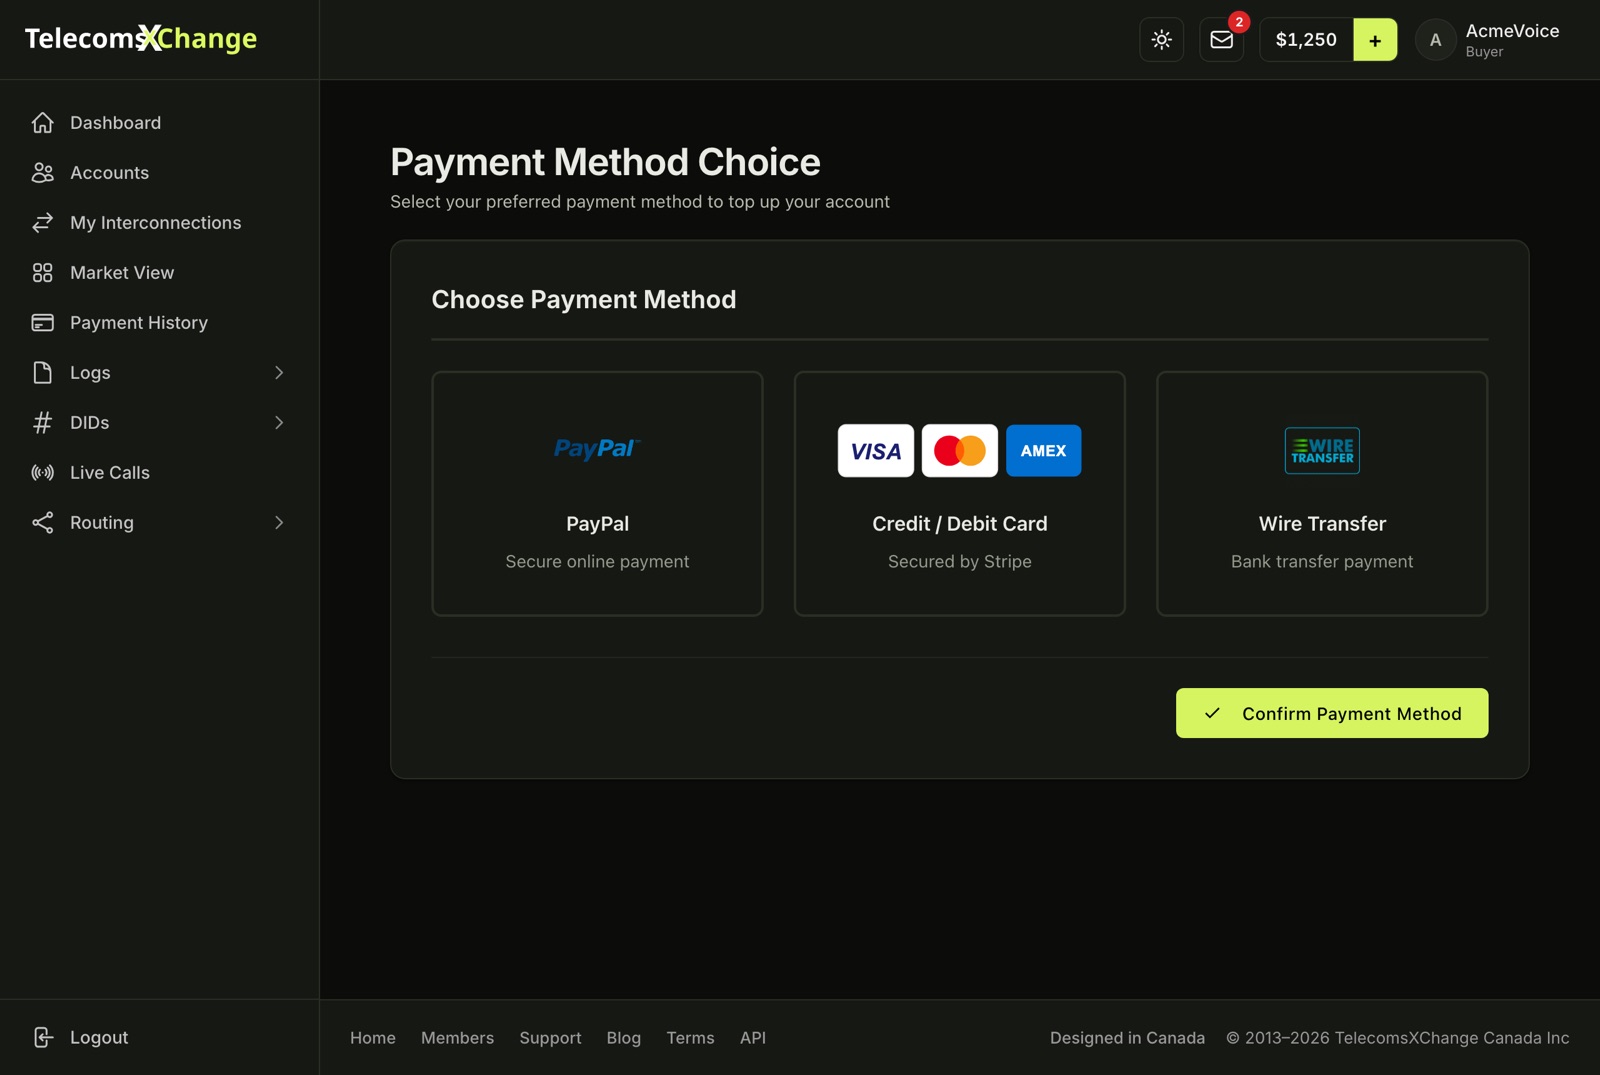
Task: Click the Logs file icon
Action: point(42,372)
